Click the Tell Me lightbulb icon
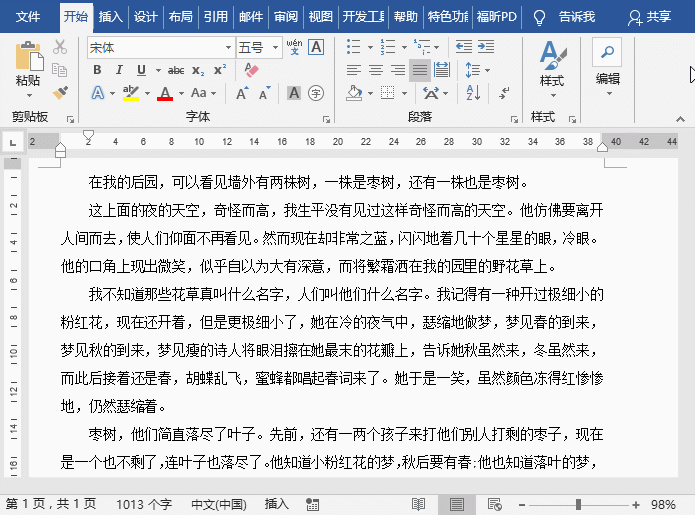 [539, 17]
